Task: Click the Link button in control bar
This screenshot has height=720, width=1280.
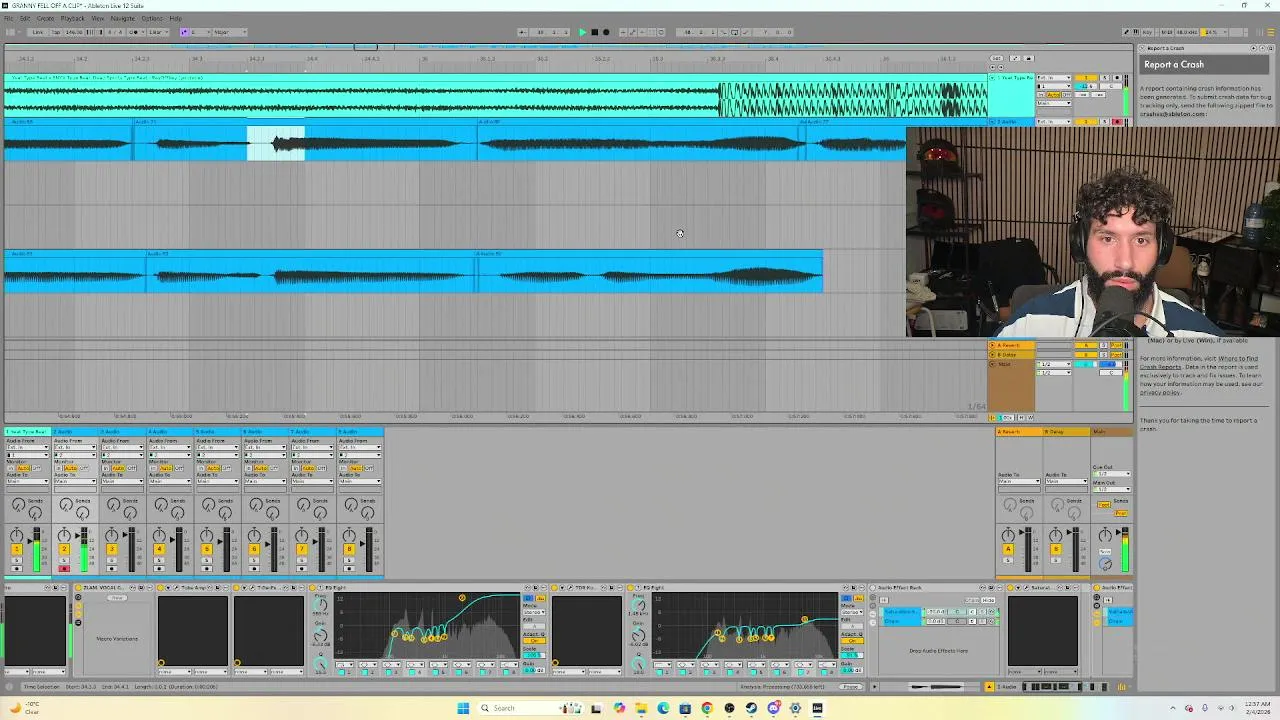Action: click(37, 32)
